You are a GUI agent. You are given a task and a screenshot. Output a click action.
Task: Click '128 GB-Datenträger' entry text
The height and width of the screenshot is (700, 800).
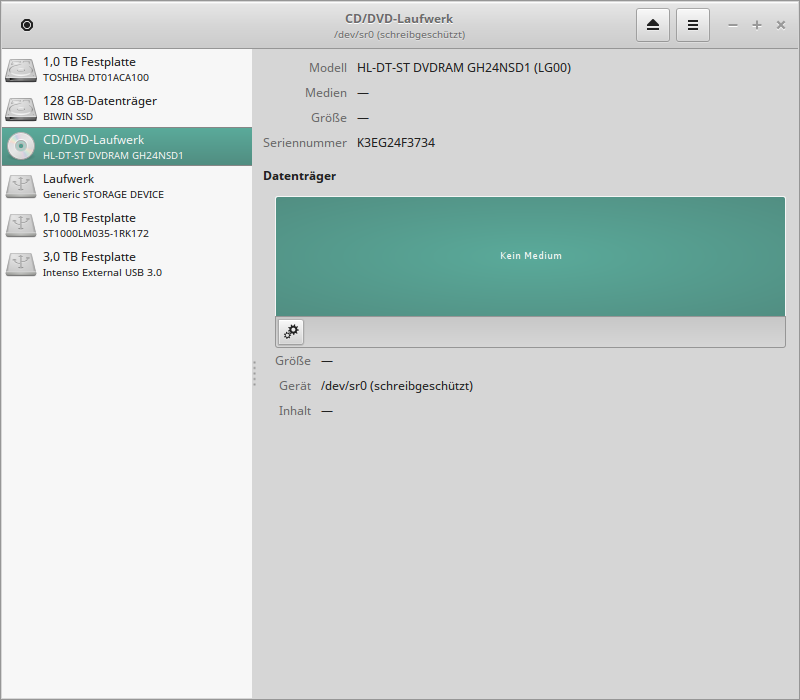click(x=100, y=101)
